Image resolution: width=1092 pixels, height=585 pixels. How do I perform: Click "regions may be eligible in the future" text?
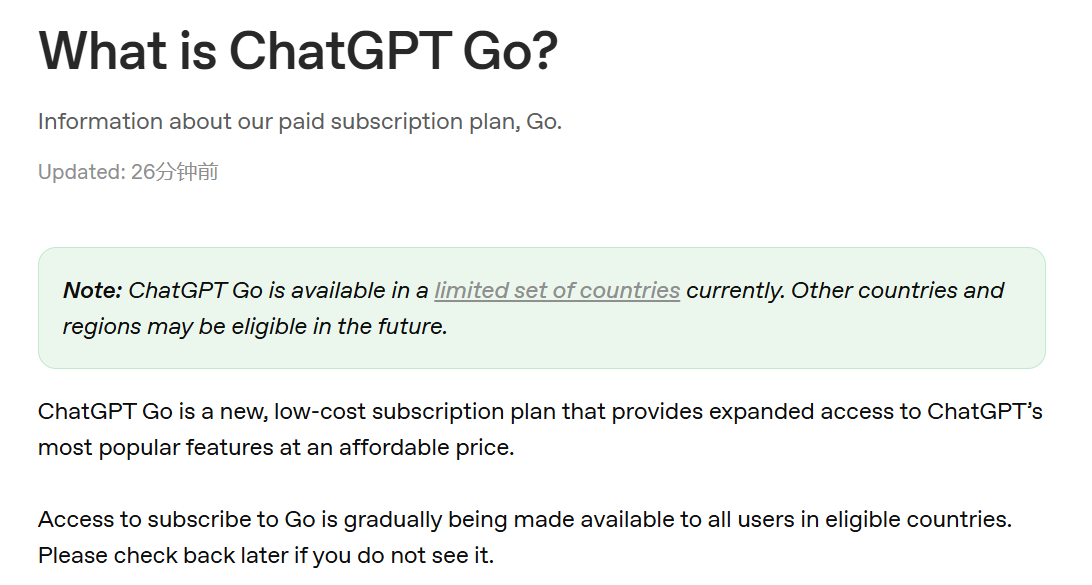(x=254, y=327)
